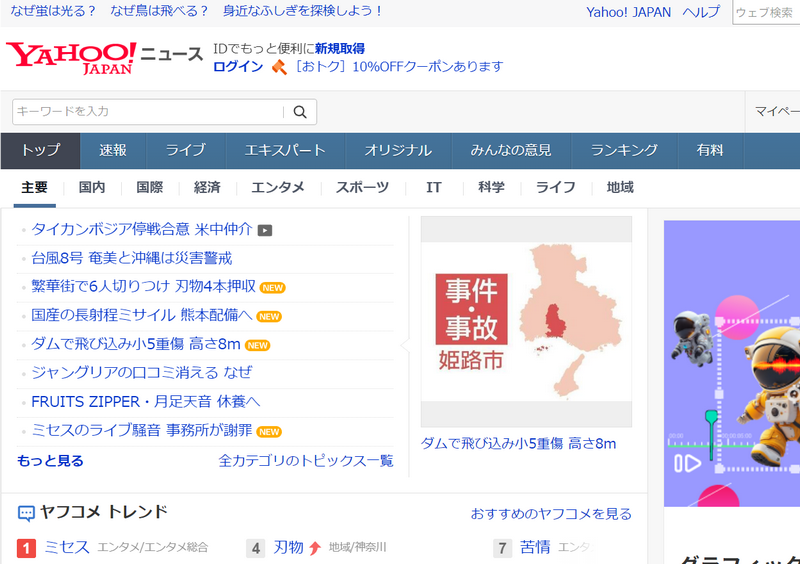Click the auction hammer coupon icon
The width and height of the screenshot is (800, 564).
pyautogui.click(x=279, y=67)
